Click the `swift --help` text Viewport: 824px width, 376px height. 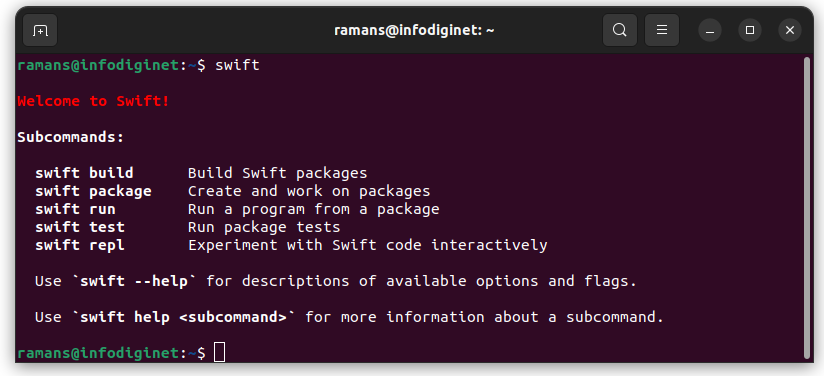point(134,281)
